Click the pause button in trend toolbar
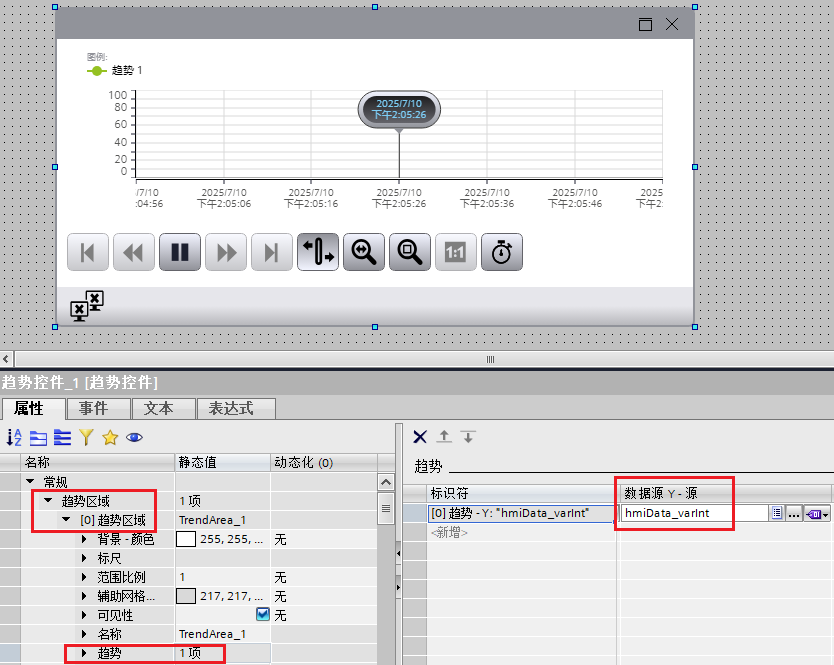This screenshot has height=665, width=834. click(x=180, y=253)
